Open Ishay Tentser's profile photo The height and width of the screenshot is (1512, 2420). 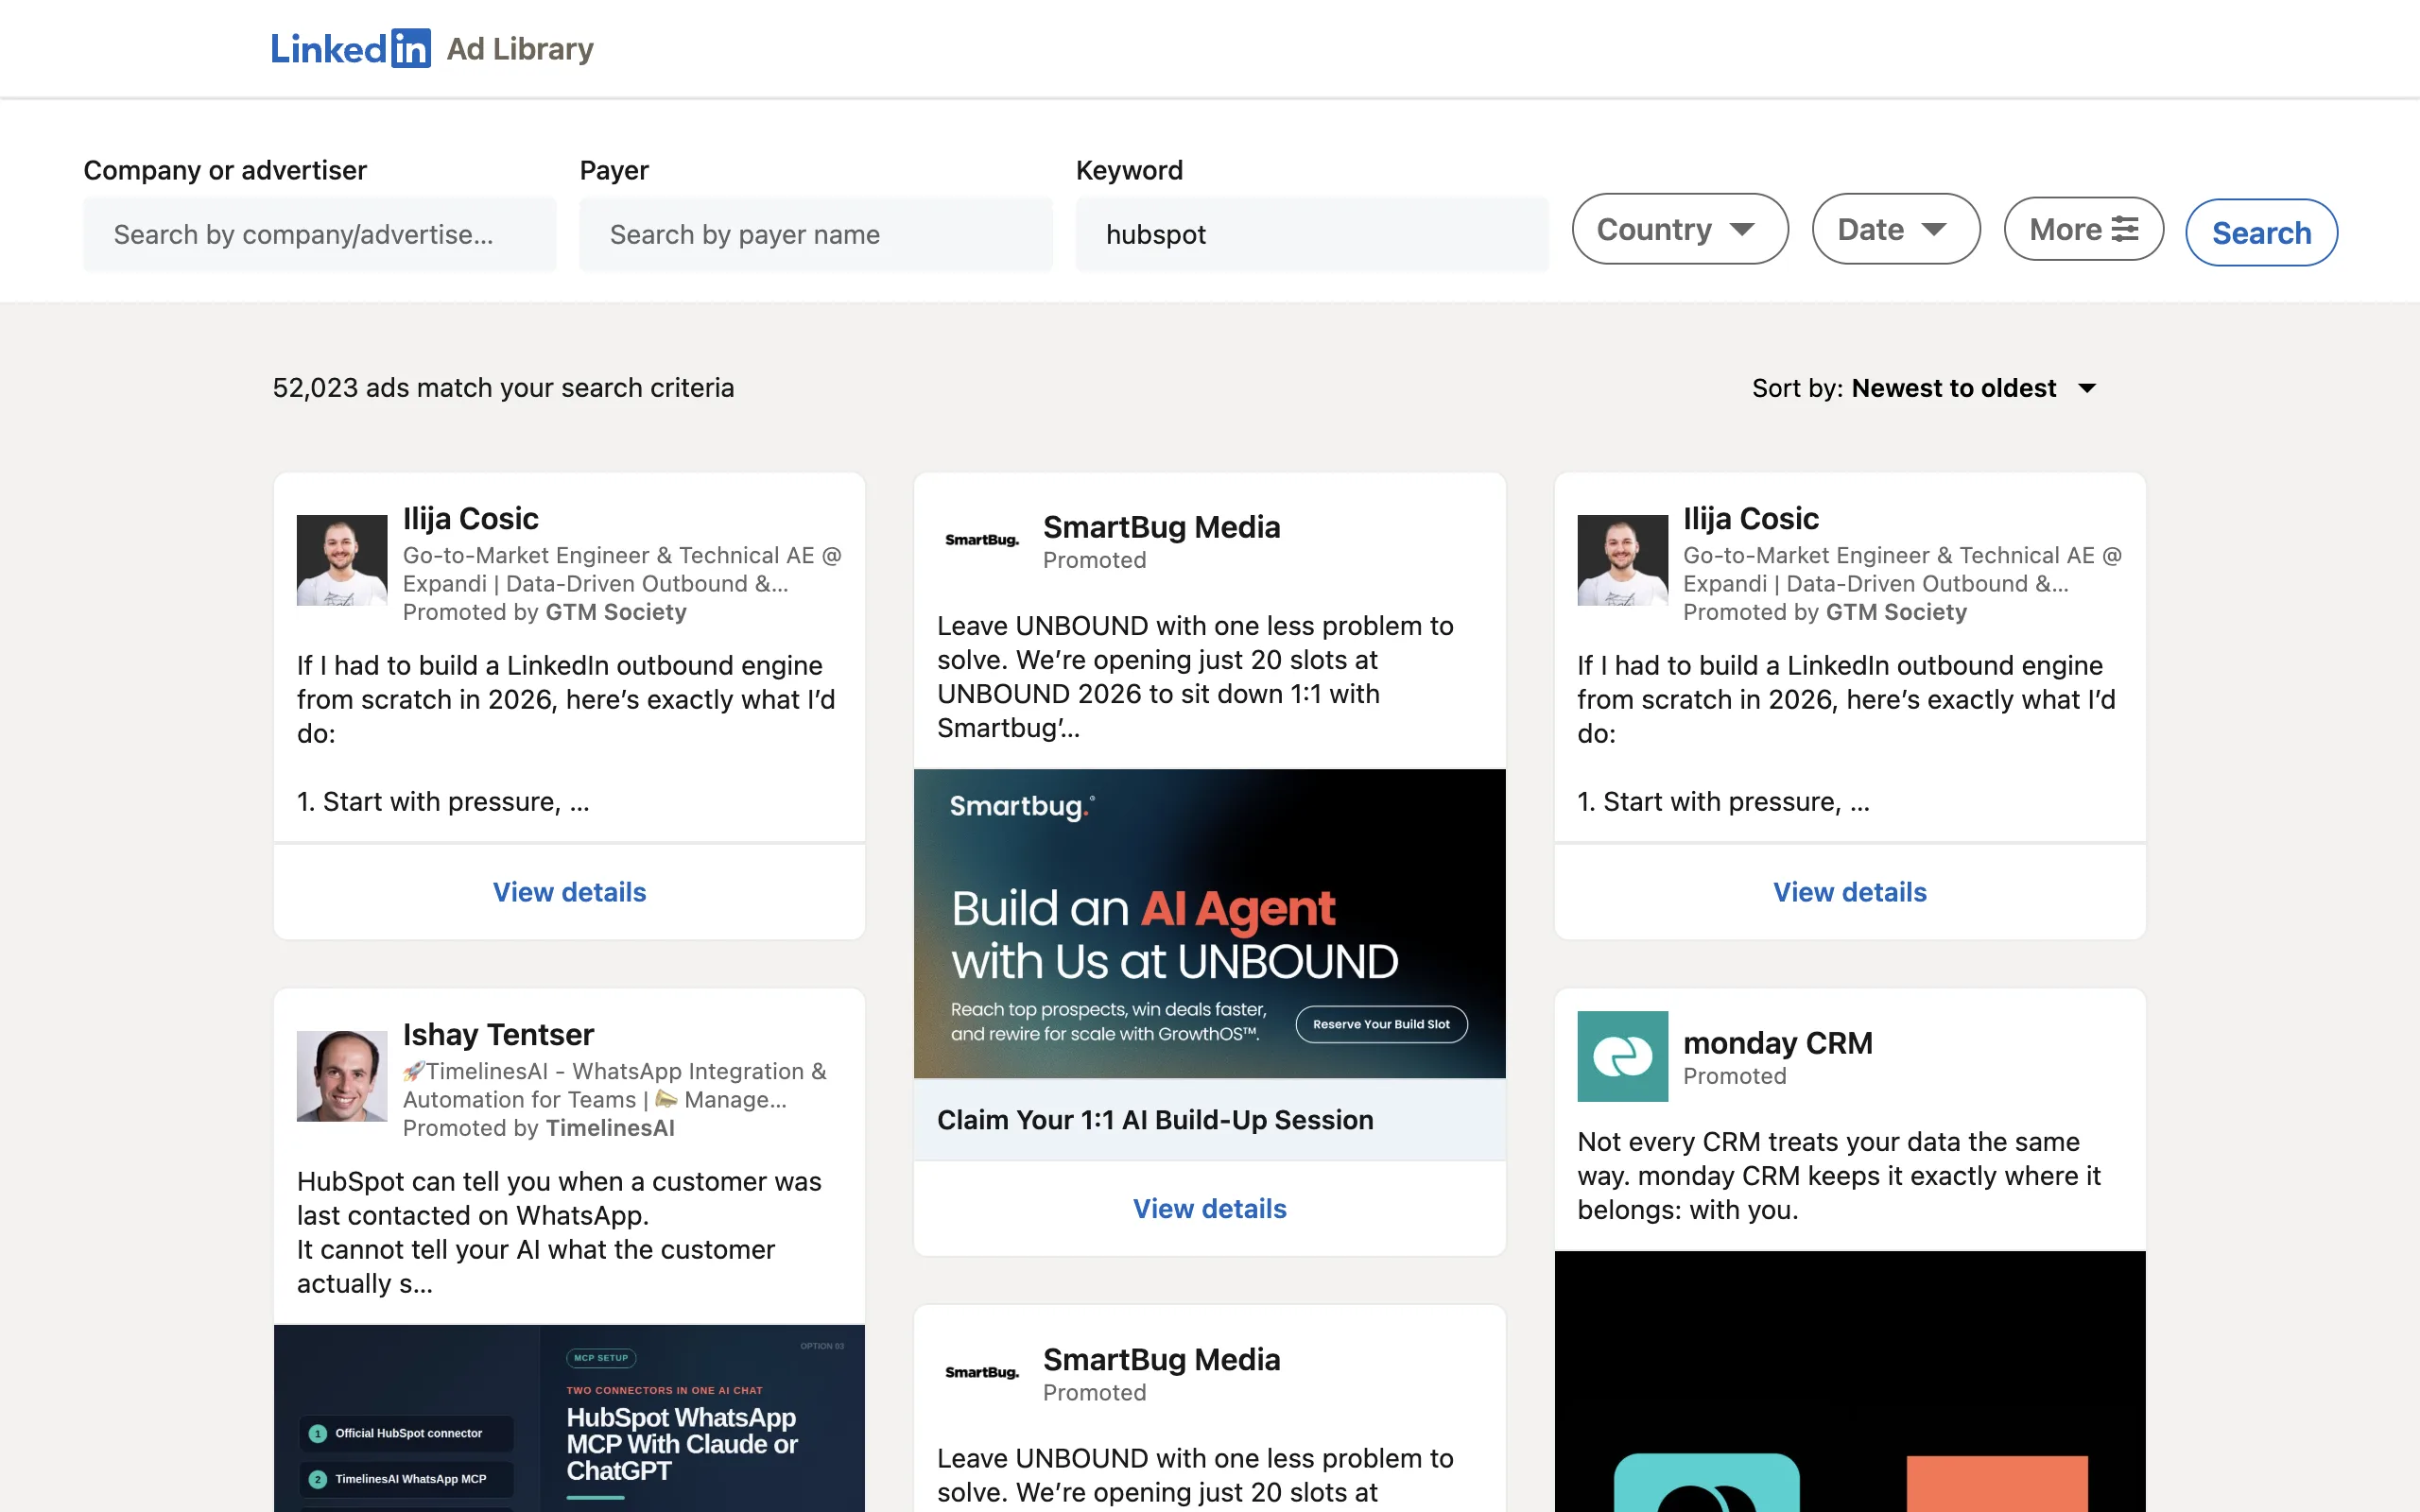(x=342, y=1076)
